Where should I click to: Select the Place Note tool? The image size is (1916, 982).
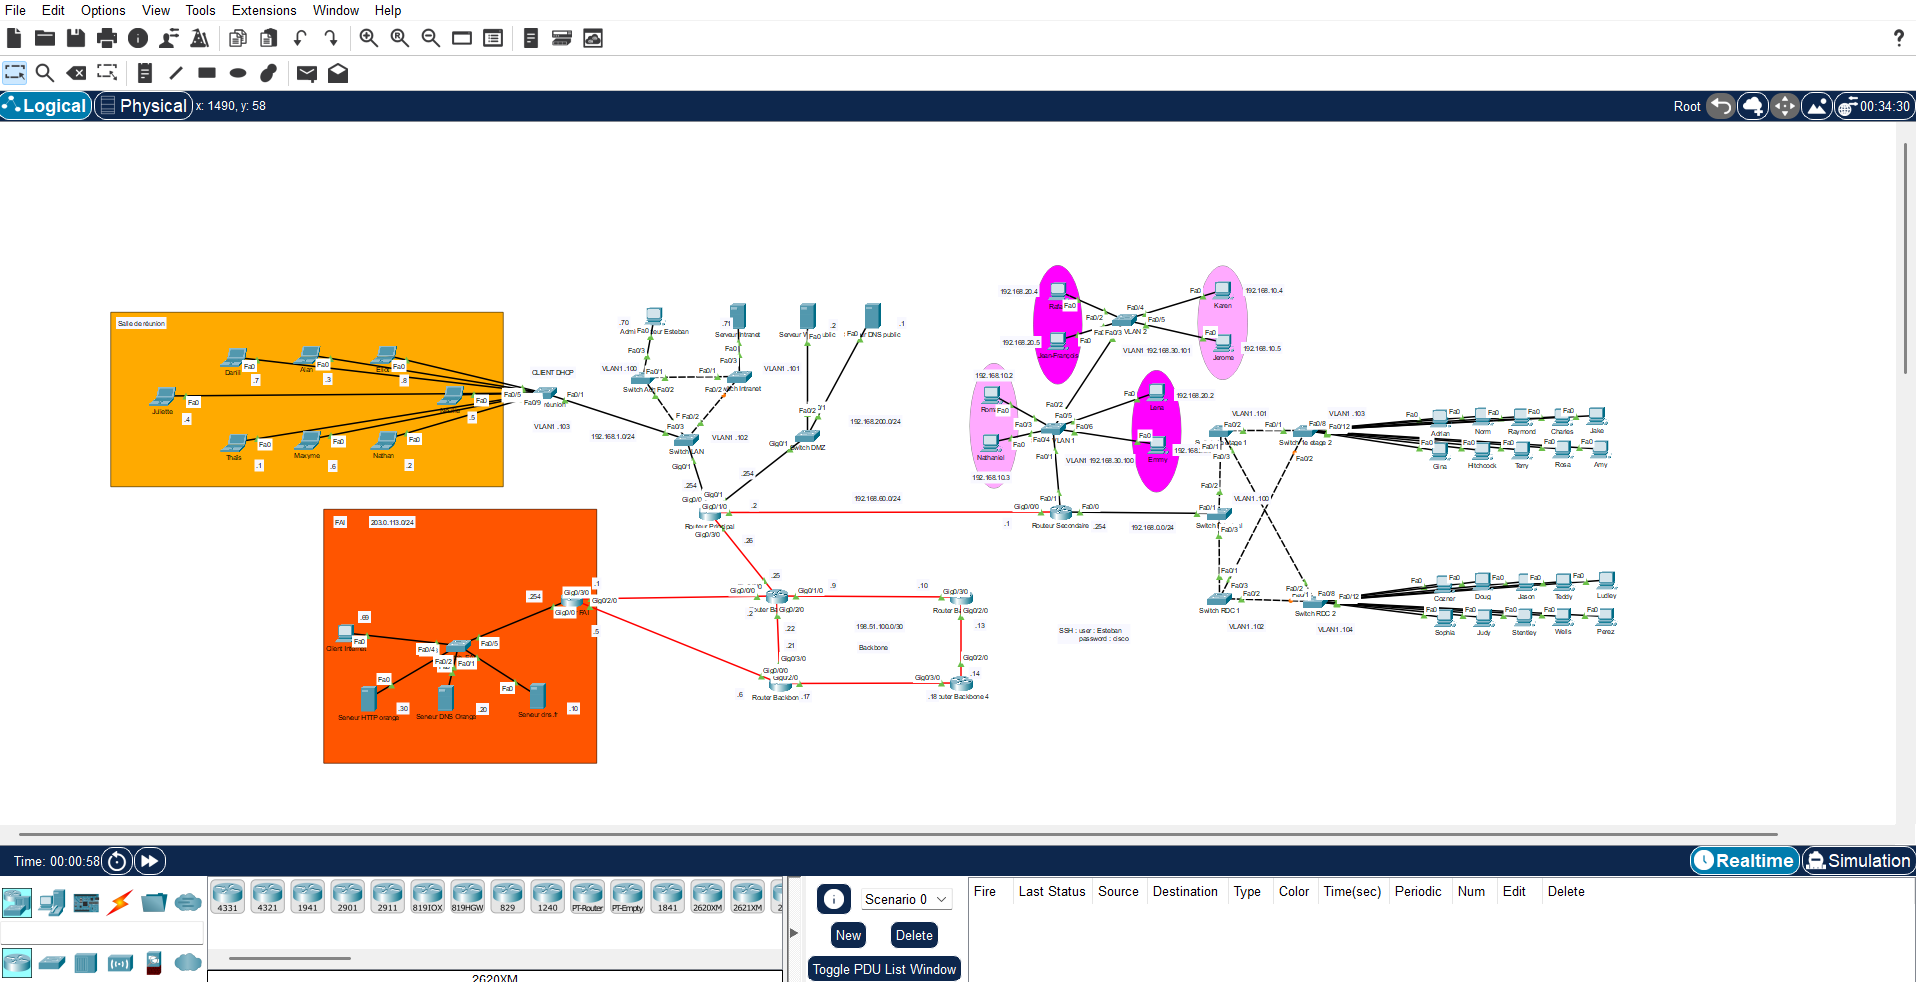coord(146,72)
